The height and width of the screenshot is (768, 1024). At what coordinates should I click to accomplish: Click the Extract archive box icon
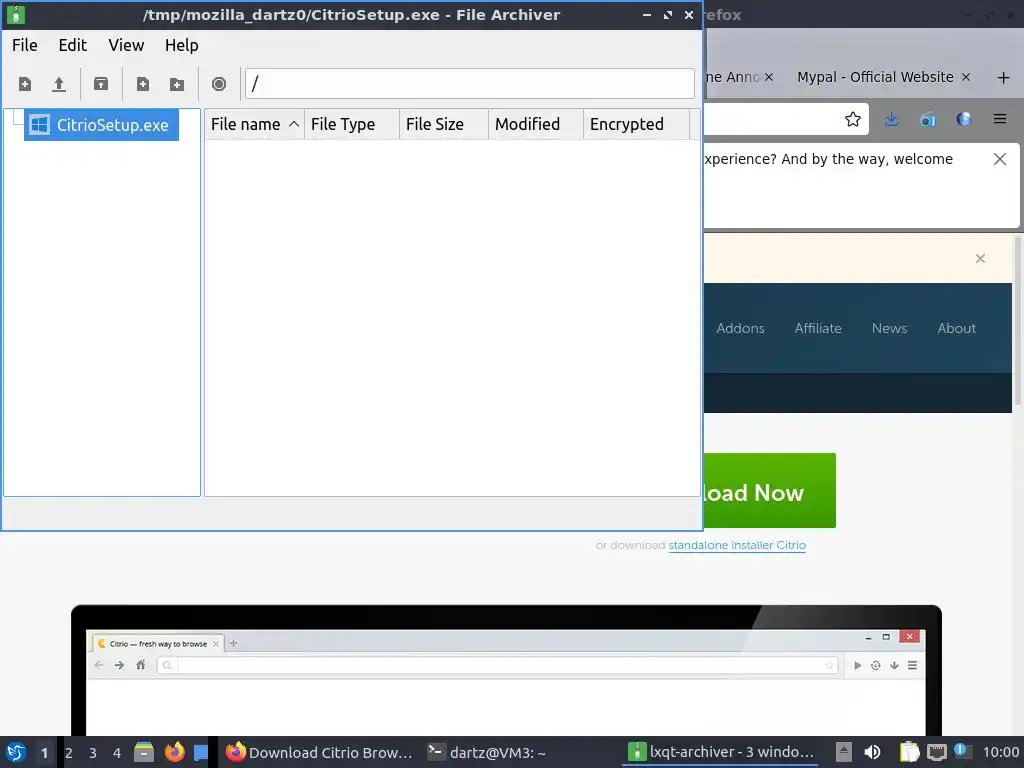pos(101,84)
